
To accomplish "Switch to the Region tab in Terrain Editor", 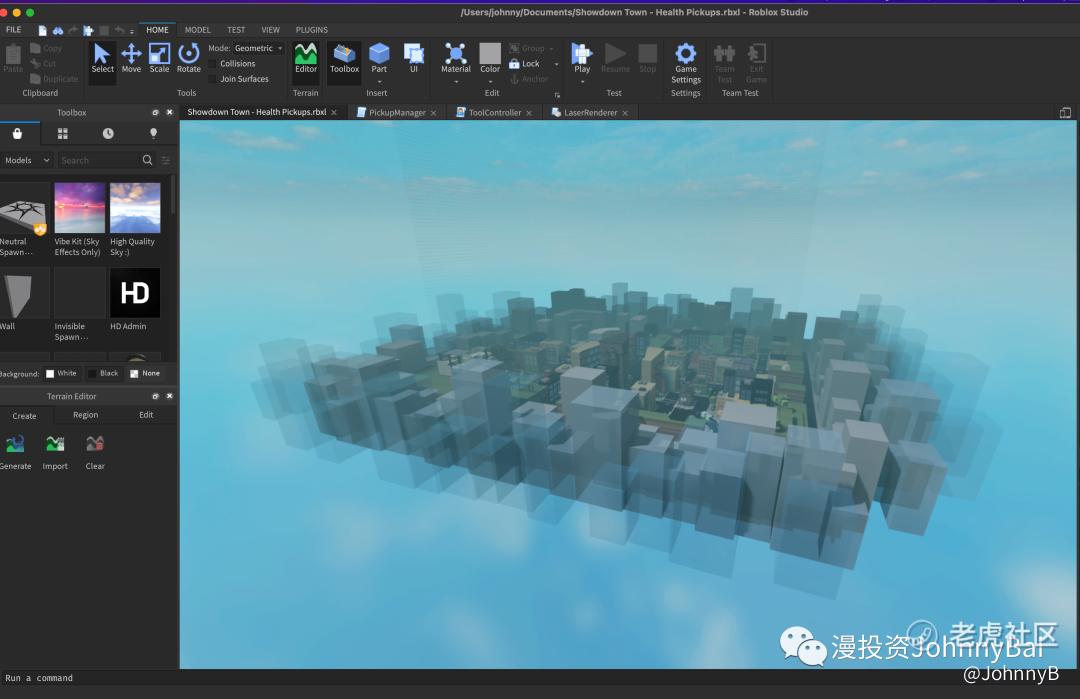I will point(86,415).
